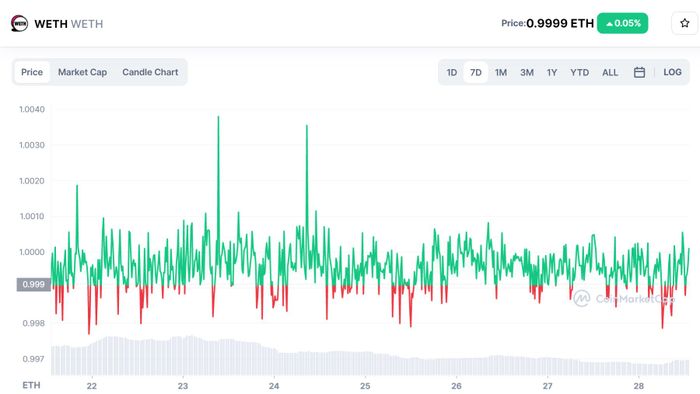
Task: Switch to the Candle Chart tab
Action: (150, 72)
